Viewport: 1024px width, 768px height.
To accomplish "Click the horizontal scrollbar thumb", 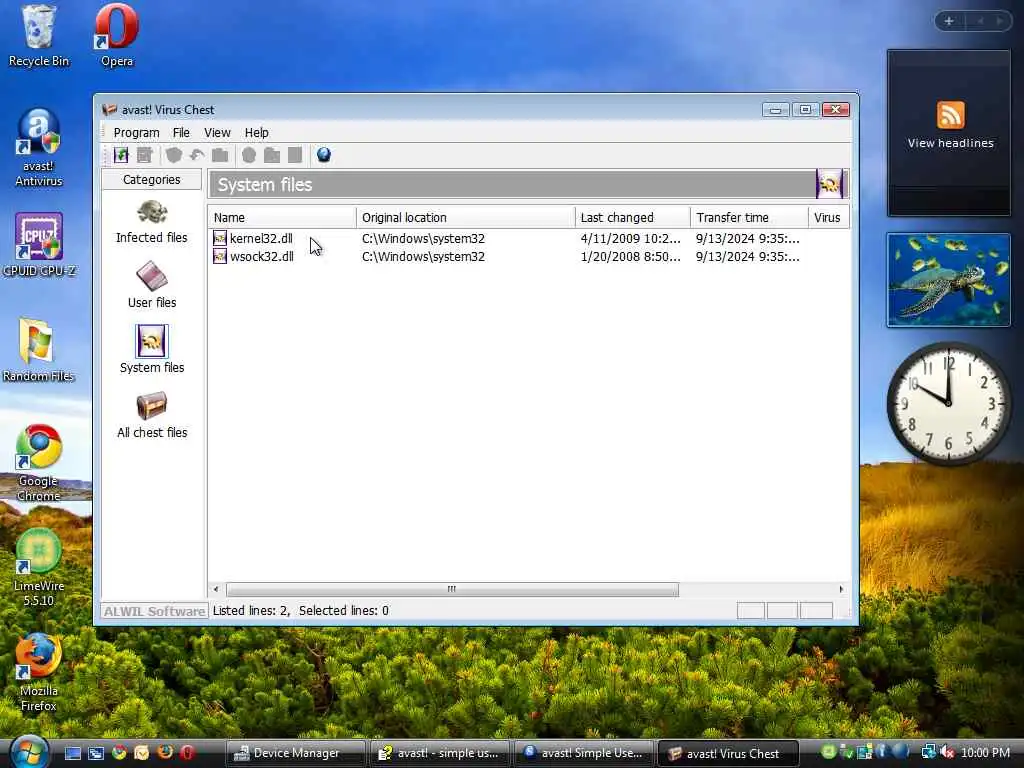I will coord(452,589).
